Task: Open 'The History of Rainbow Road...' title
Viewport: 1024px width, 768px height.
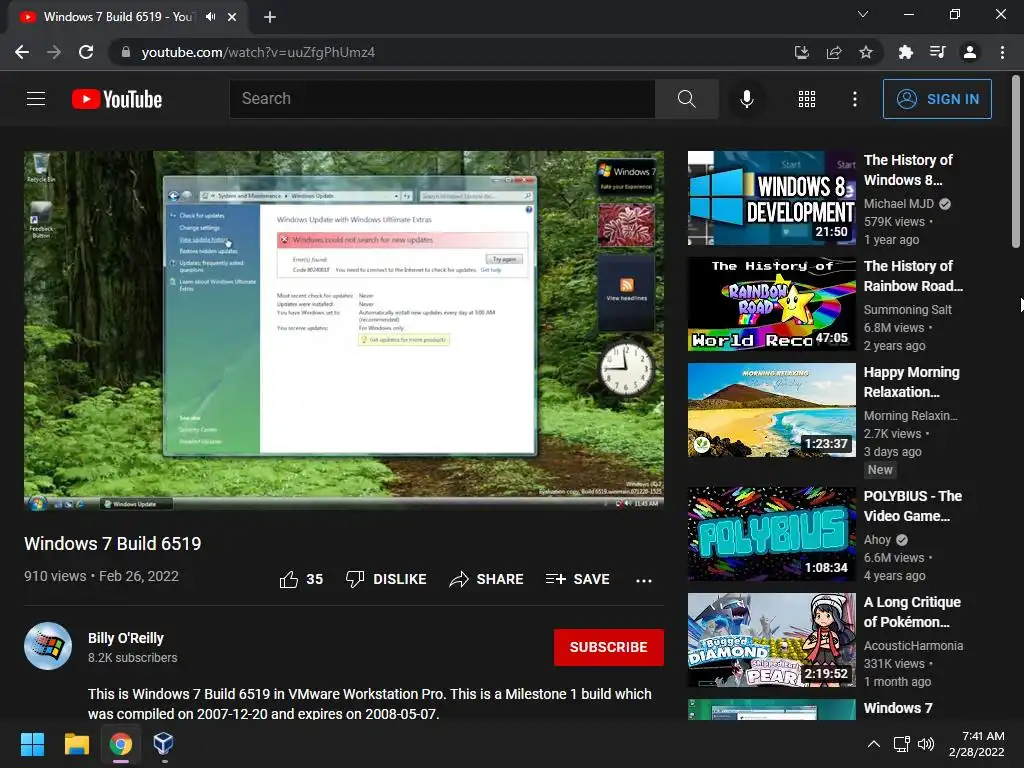Action: 913,276
